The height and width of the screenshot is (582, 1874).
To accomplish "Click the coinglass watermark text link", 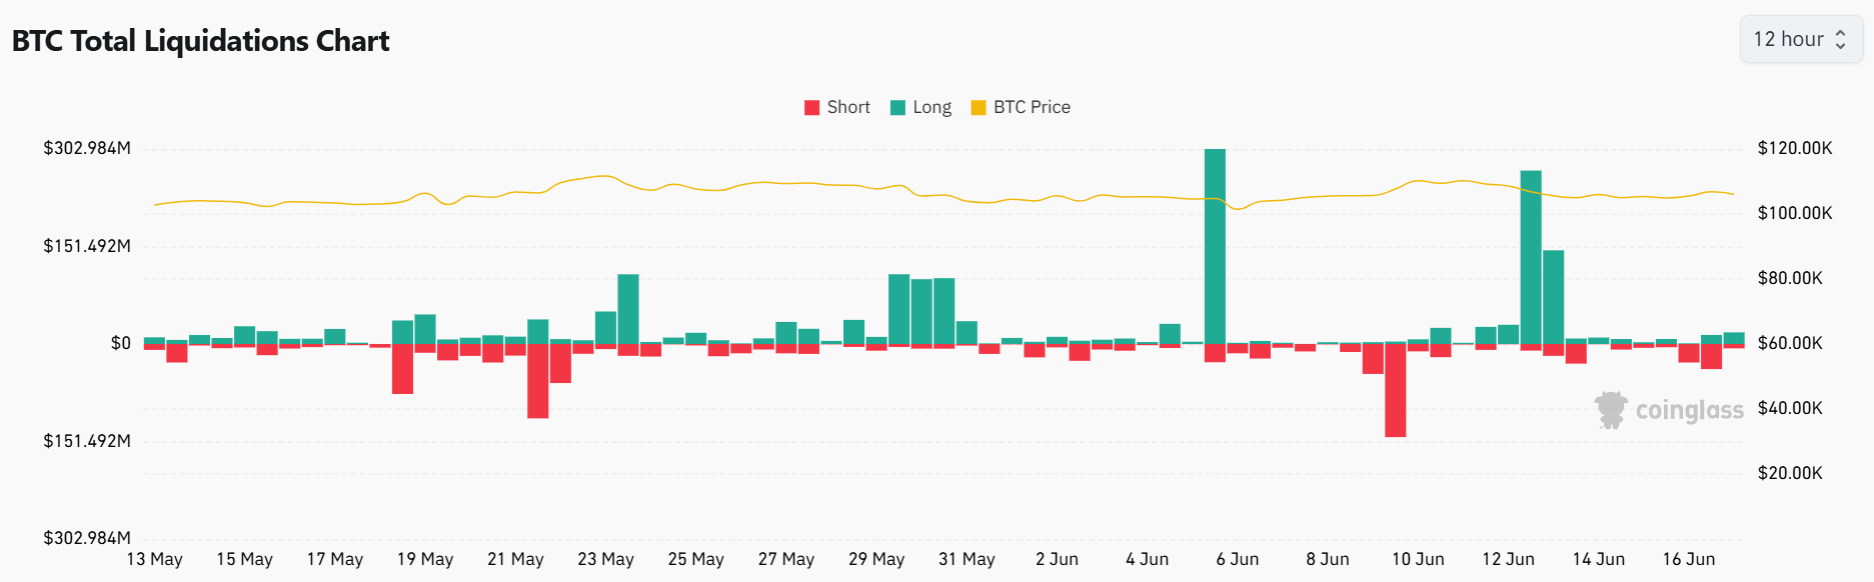I will click(x=1689, y=410).
